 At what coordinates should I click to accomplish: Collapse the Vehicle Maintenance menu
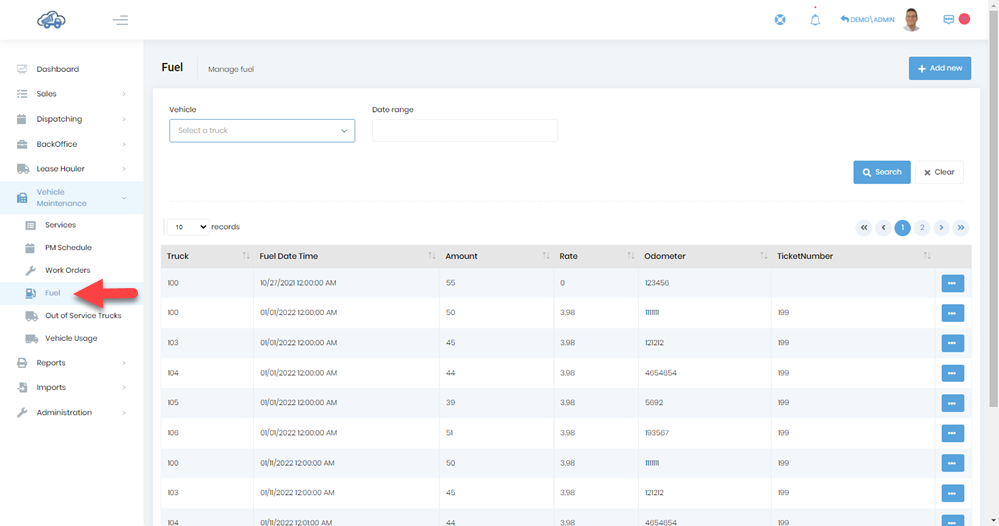pos(71,197)
